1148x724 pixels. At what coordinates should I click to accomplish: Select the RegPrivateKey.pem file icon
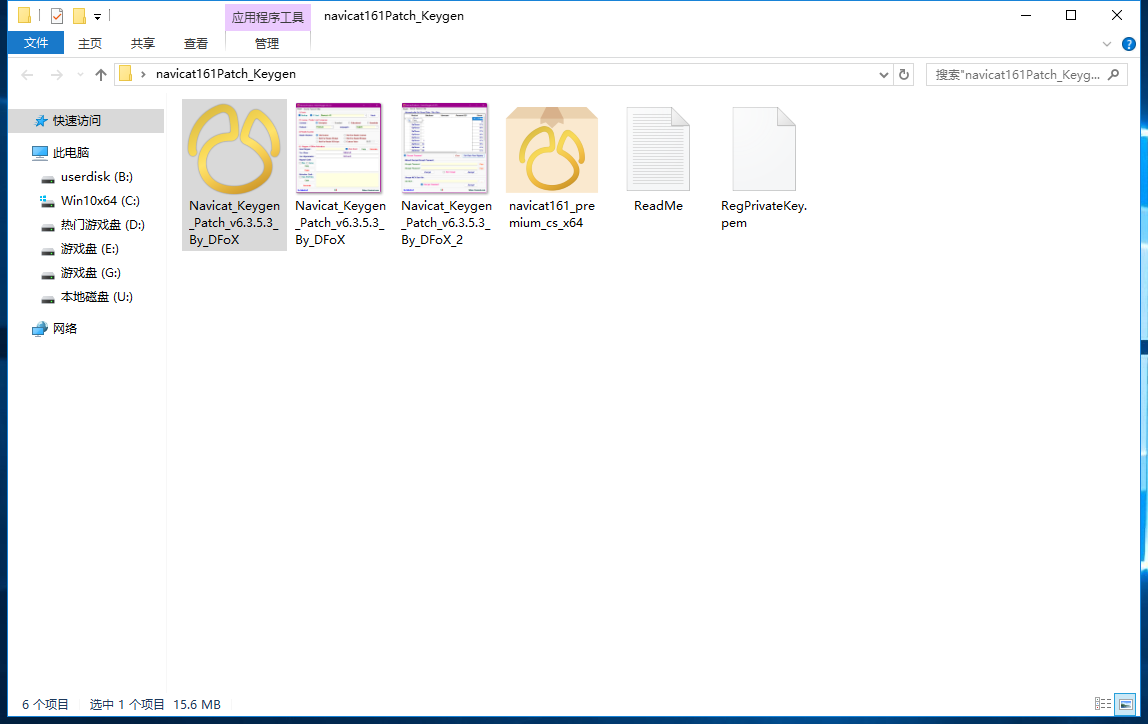pos(763,149)
